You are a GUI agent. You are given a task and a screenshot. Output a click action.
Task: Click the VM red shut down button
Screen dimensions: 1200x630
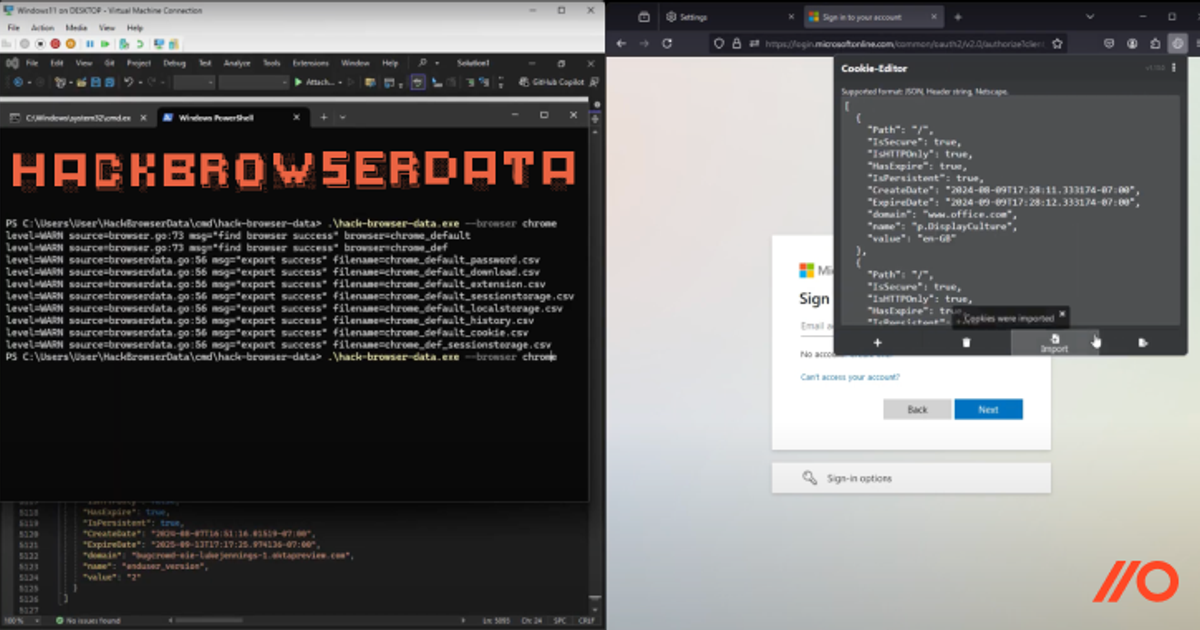click(56, 44)
